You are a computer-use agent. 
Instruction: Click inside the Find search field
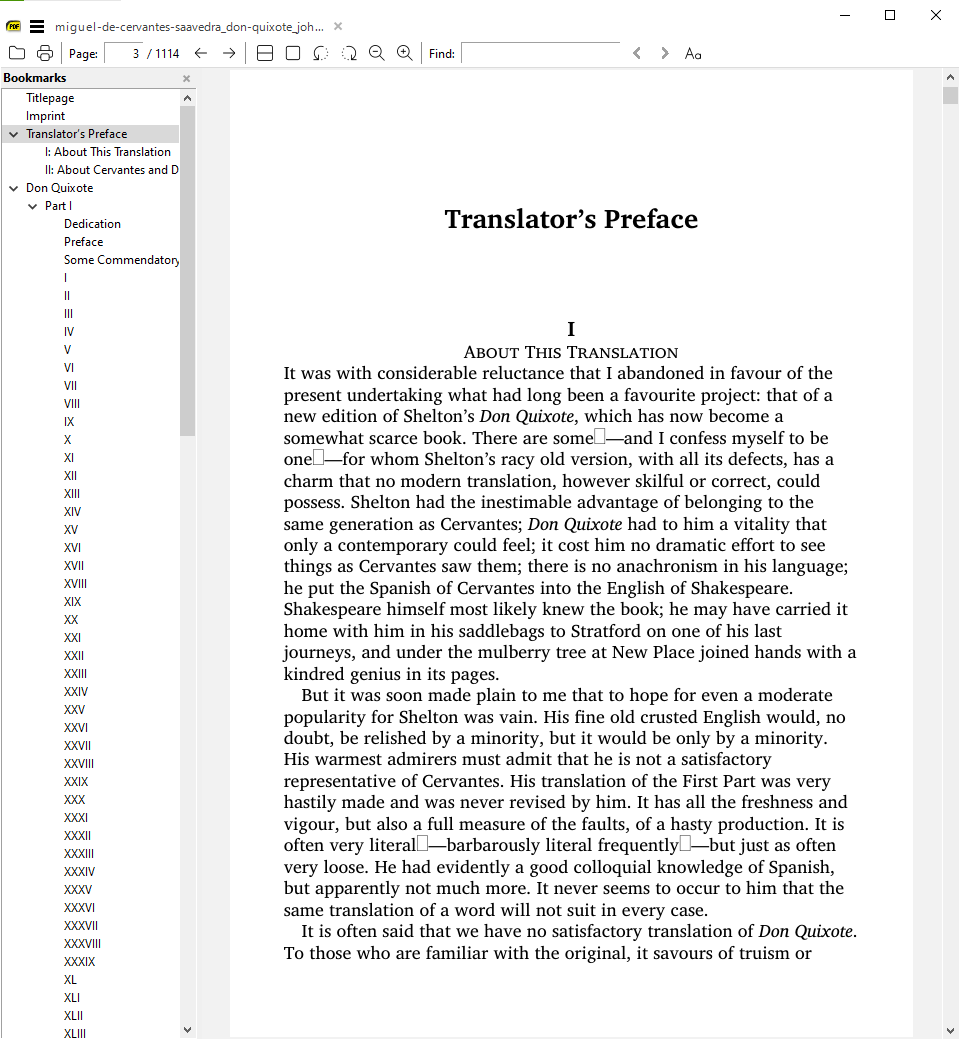pos(540,53)
